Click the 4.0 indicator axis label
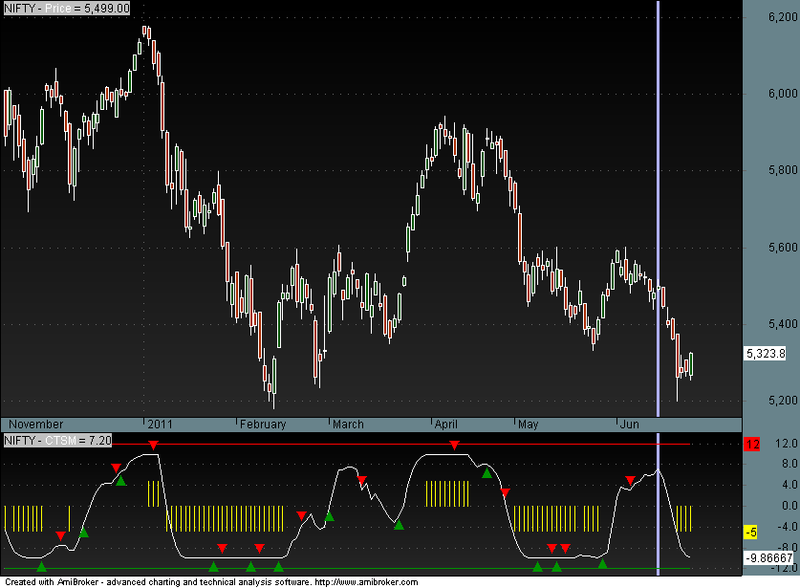This screenshot has height=588, width=800. point(789,484)
